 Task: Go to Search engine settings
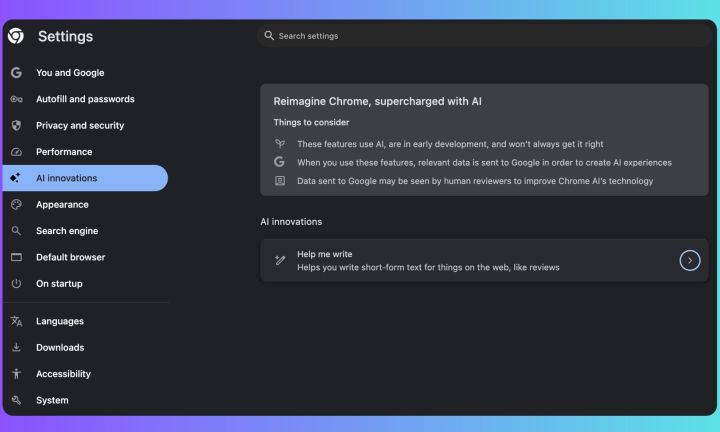(x=68, y=231)
